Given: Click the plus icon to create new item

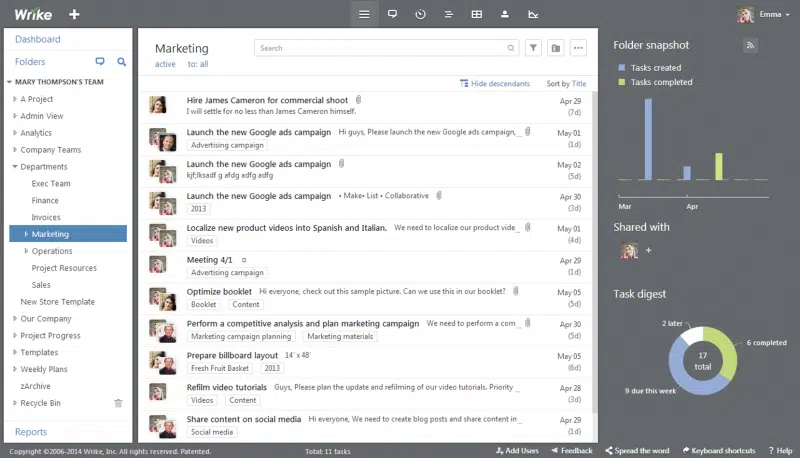Looking at the screenshot, I should tap(74, 14).
